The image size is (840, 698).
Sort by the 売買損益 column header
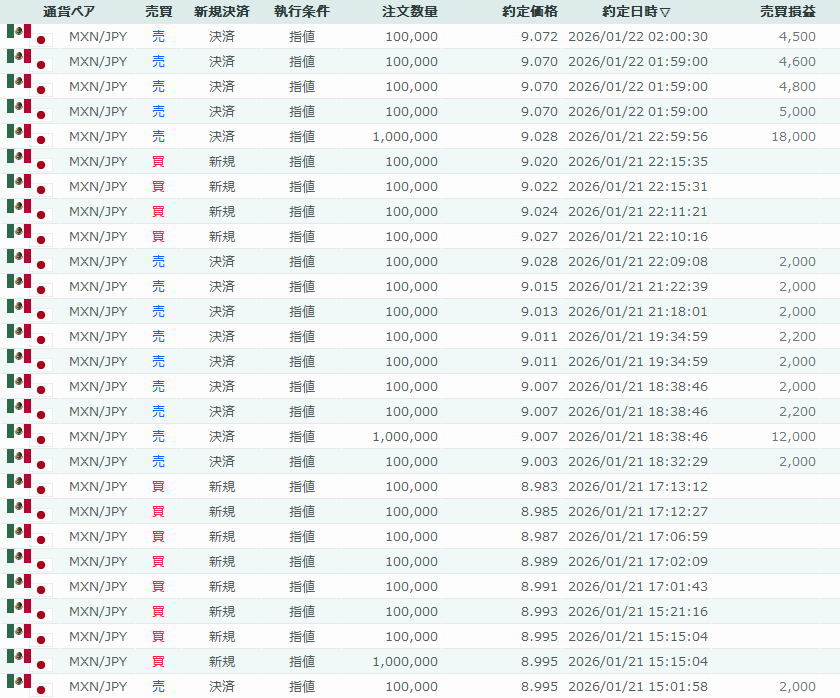pos(787,12)
